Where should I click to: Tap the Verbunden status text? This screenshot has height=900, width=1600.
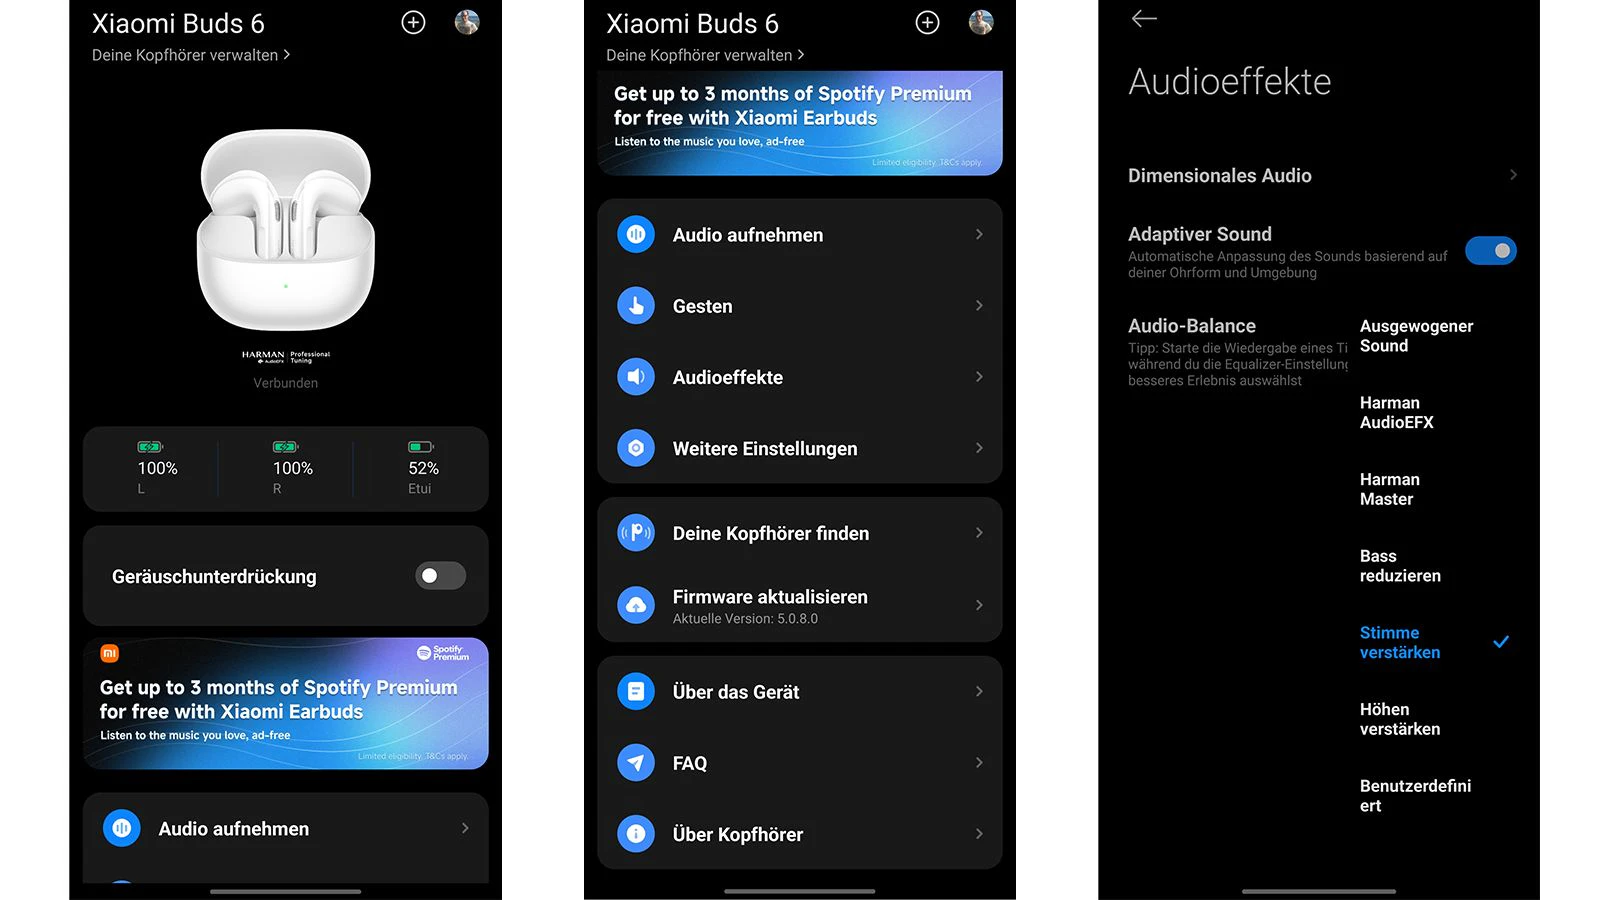click(x=286, y=383)
